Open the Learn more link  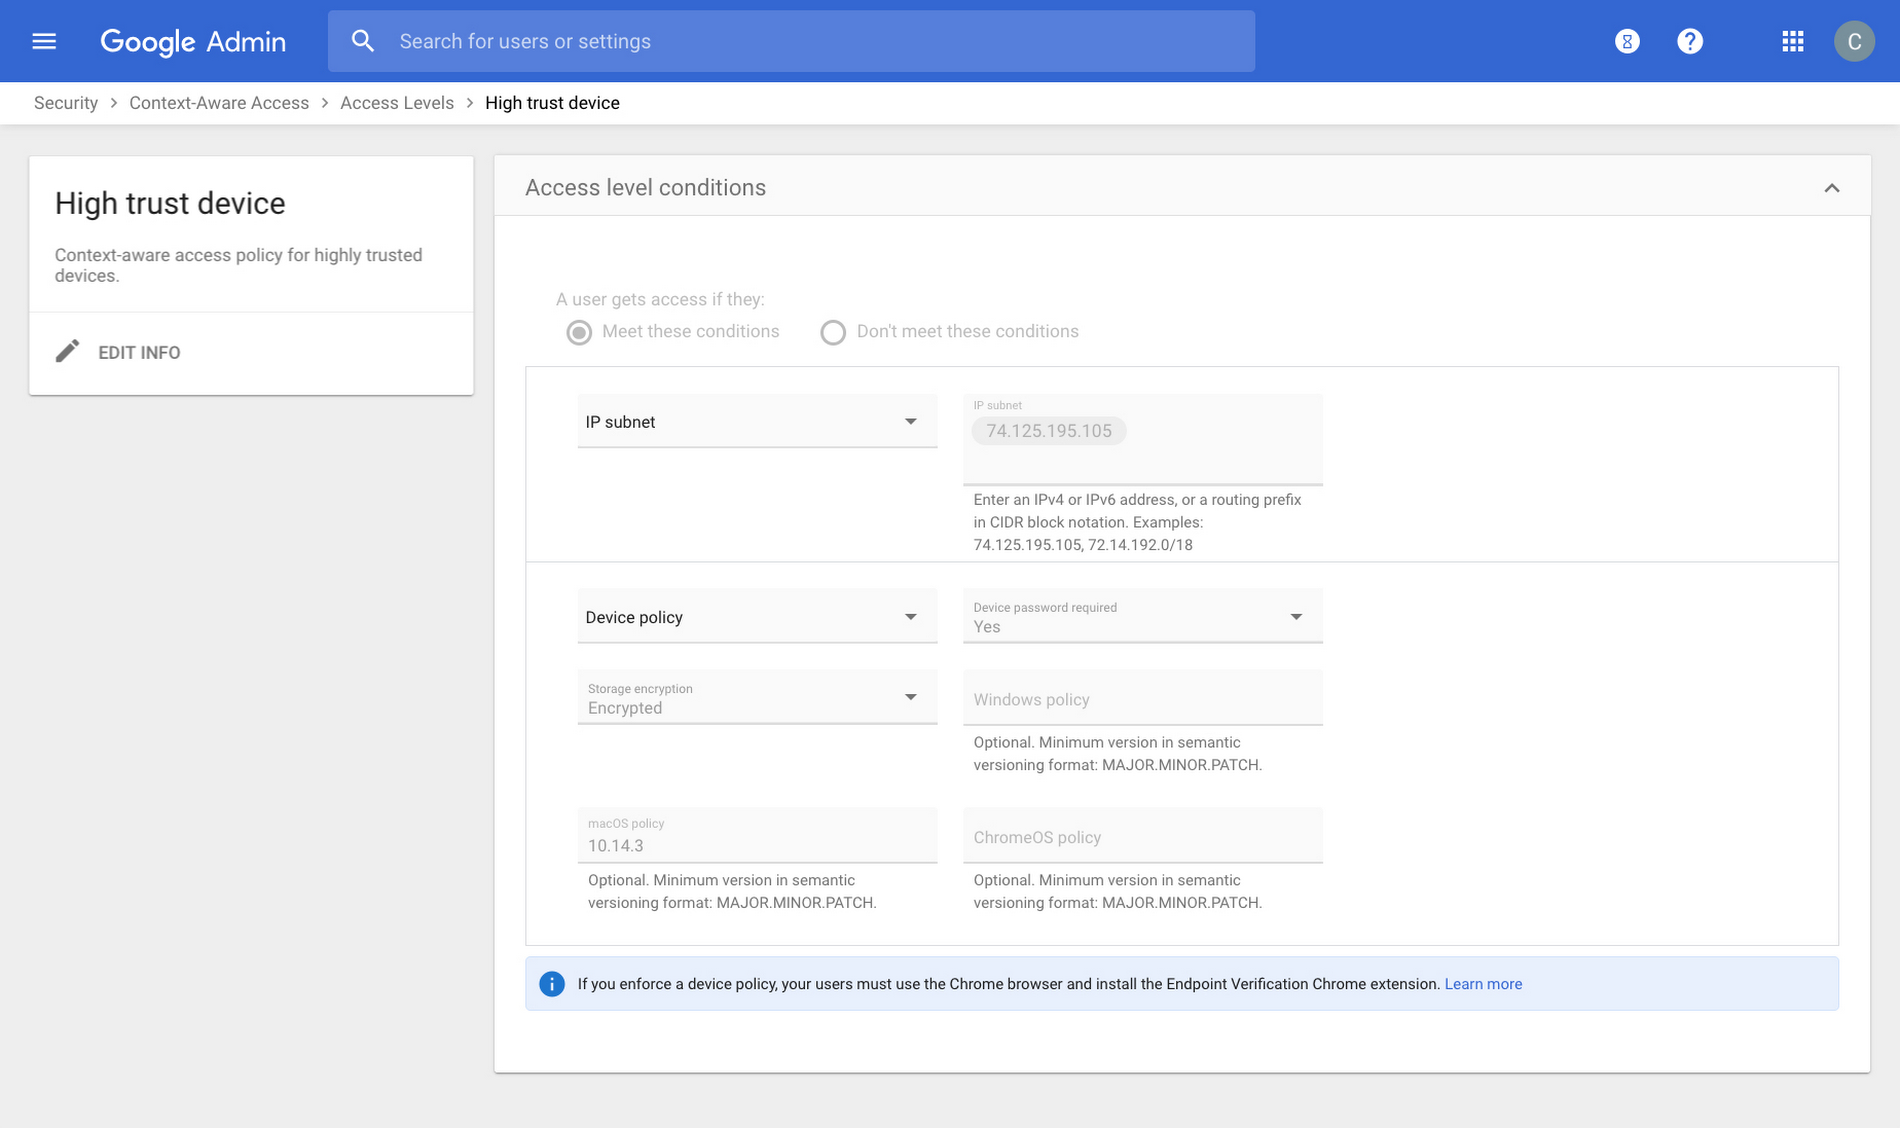(x=1483, y=984)
